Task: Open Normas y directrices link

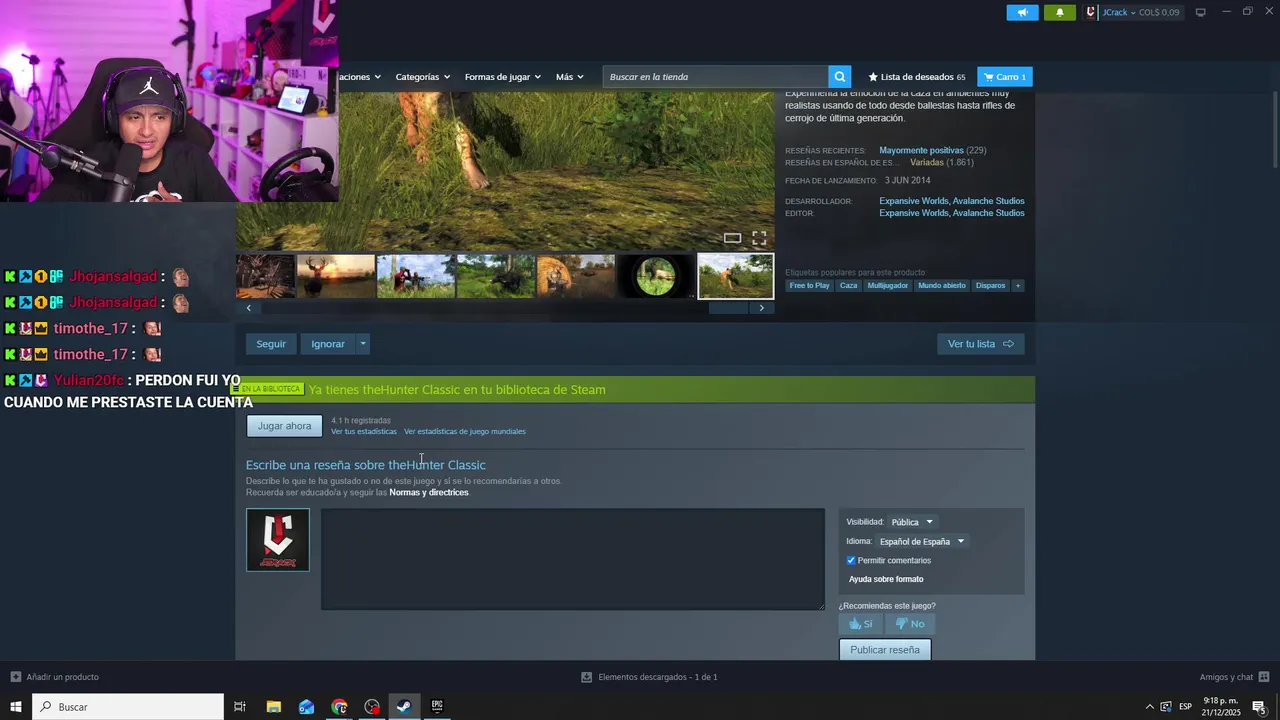Action: click(429, 492)
